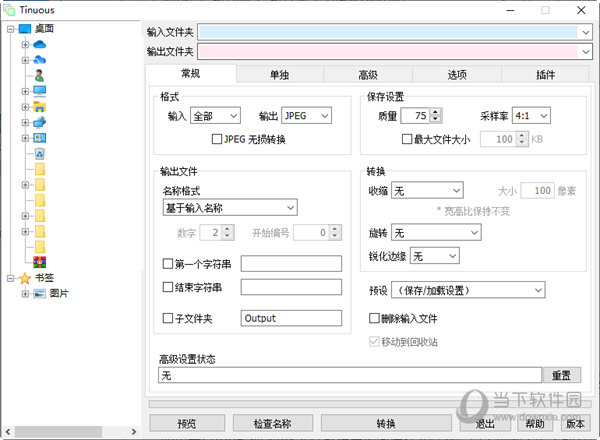The height and width of the screenshot is (440, 600).
Task: Expand the 图片 tree node
Action: click(x=25, y=294)
